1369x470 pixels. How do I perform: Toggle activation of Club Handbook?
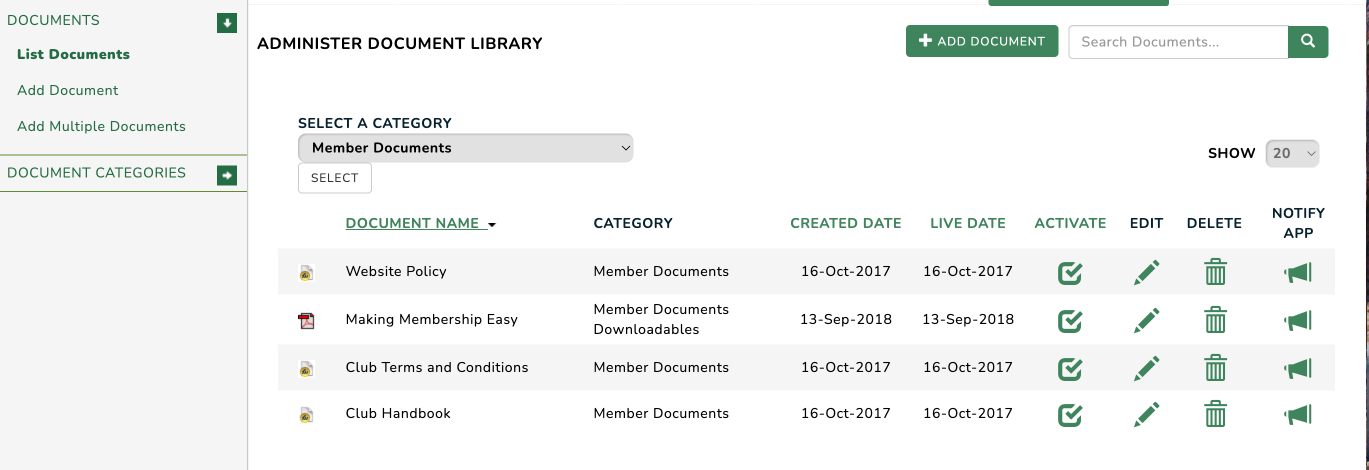pyautogui.click(x=1070, y=414)
